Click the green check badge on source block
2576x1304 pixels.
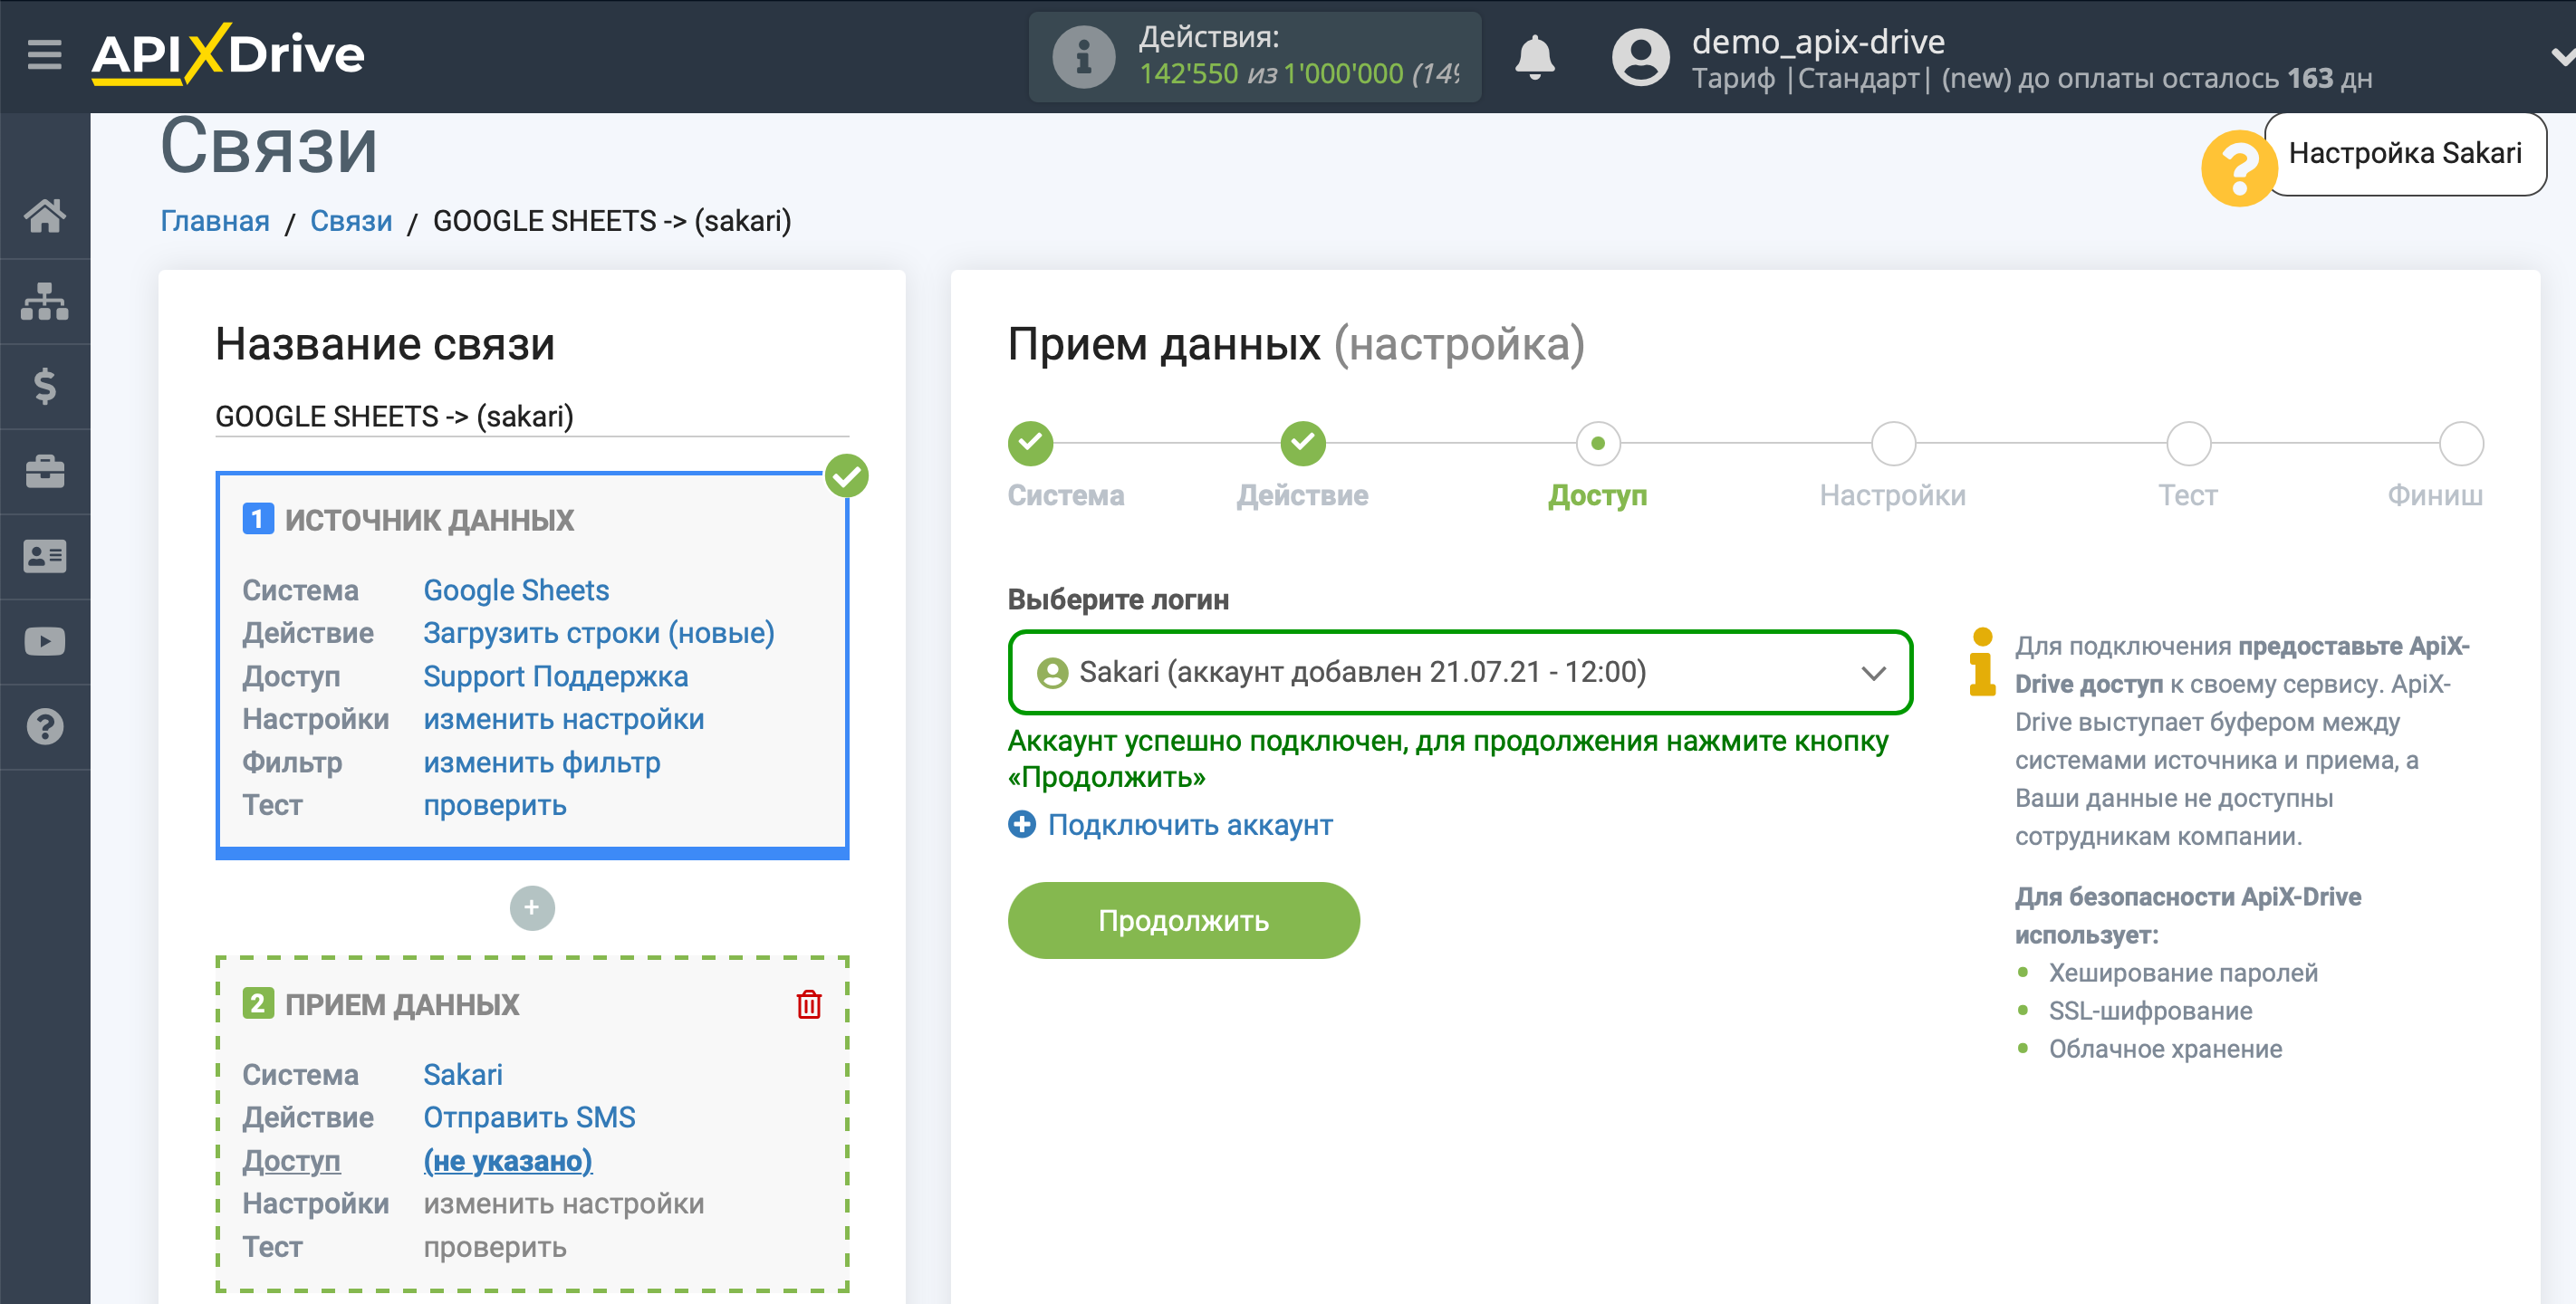pyautogui.click(x=846, y=476)
